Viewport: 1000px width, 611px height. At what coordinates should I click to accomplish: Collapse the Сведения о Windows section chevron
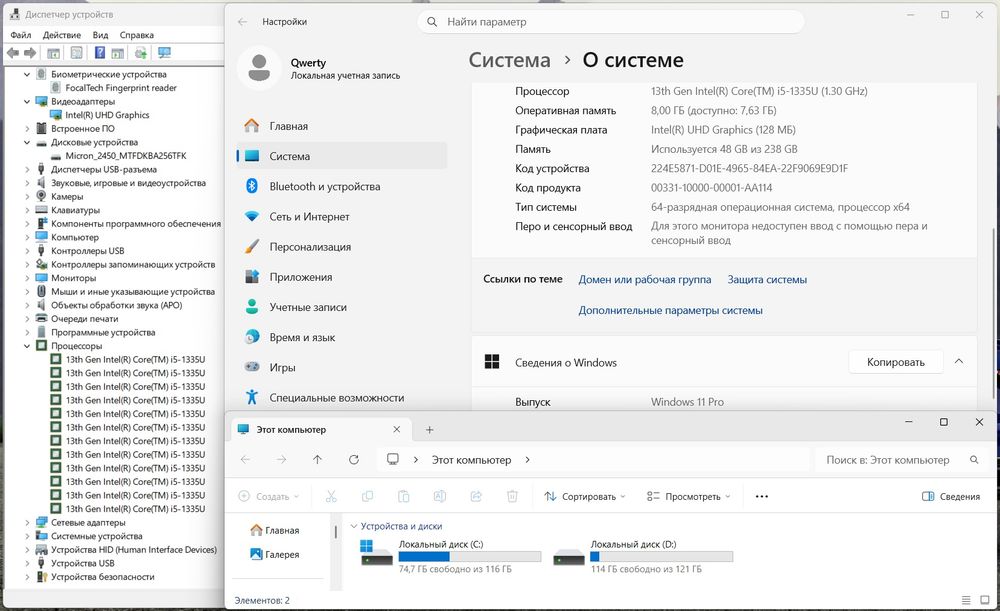click(x=959, y=362)
